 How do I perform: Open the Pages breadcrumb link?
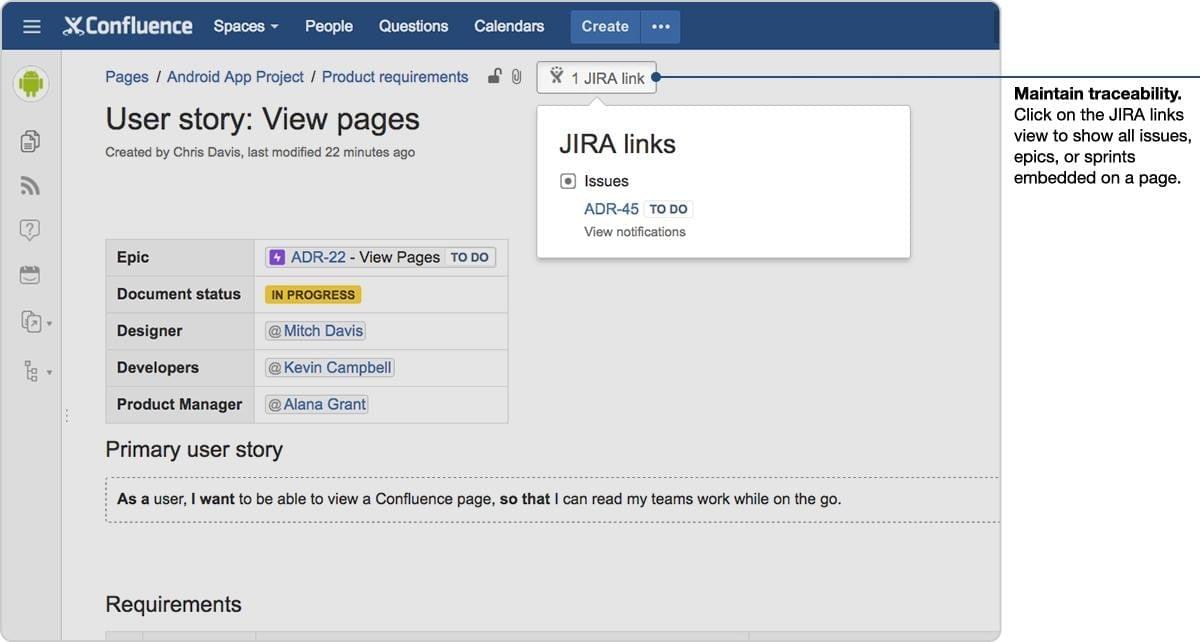pos(127,77)
